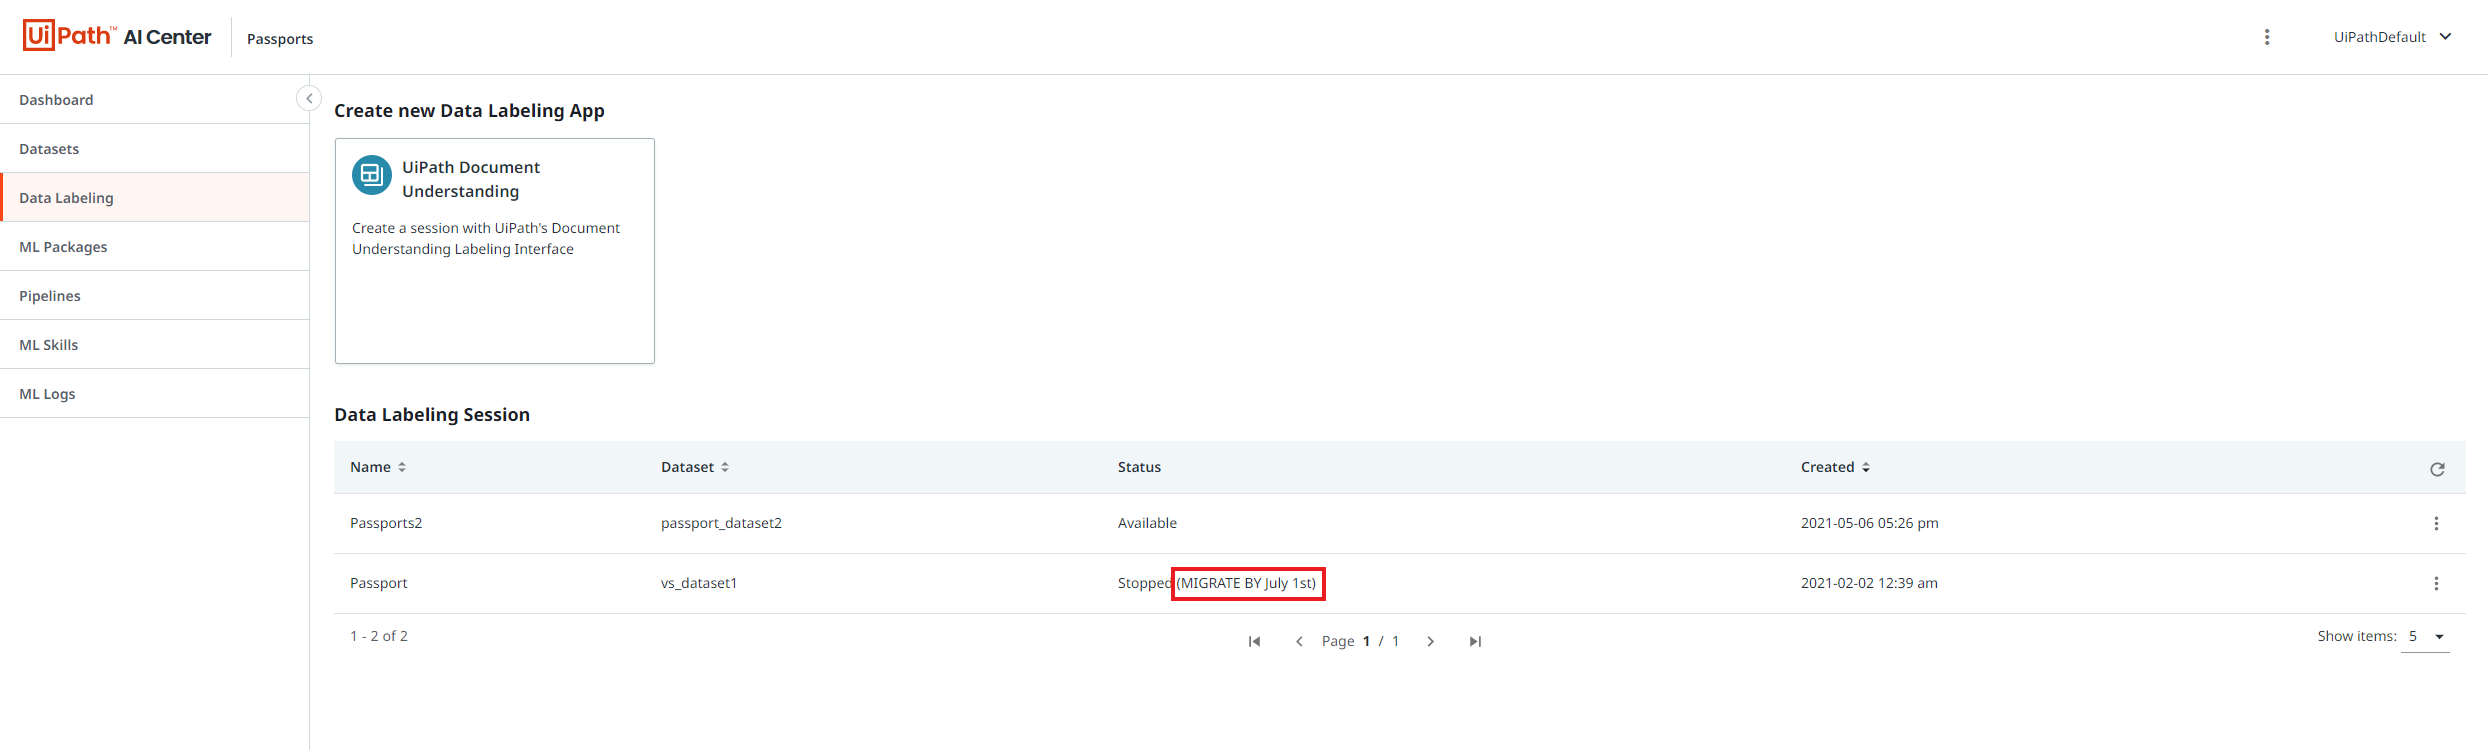Click the Data Labeling Session heading
2488x750 pixels.
pos(432,415)
